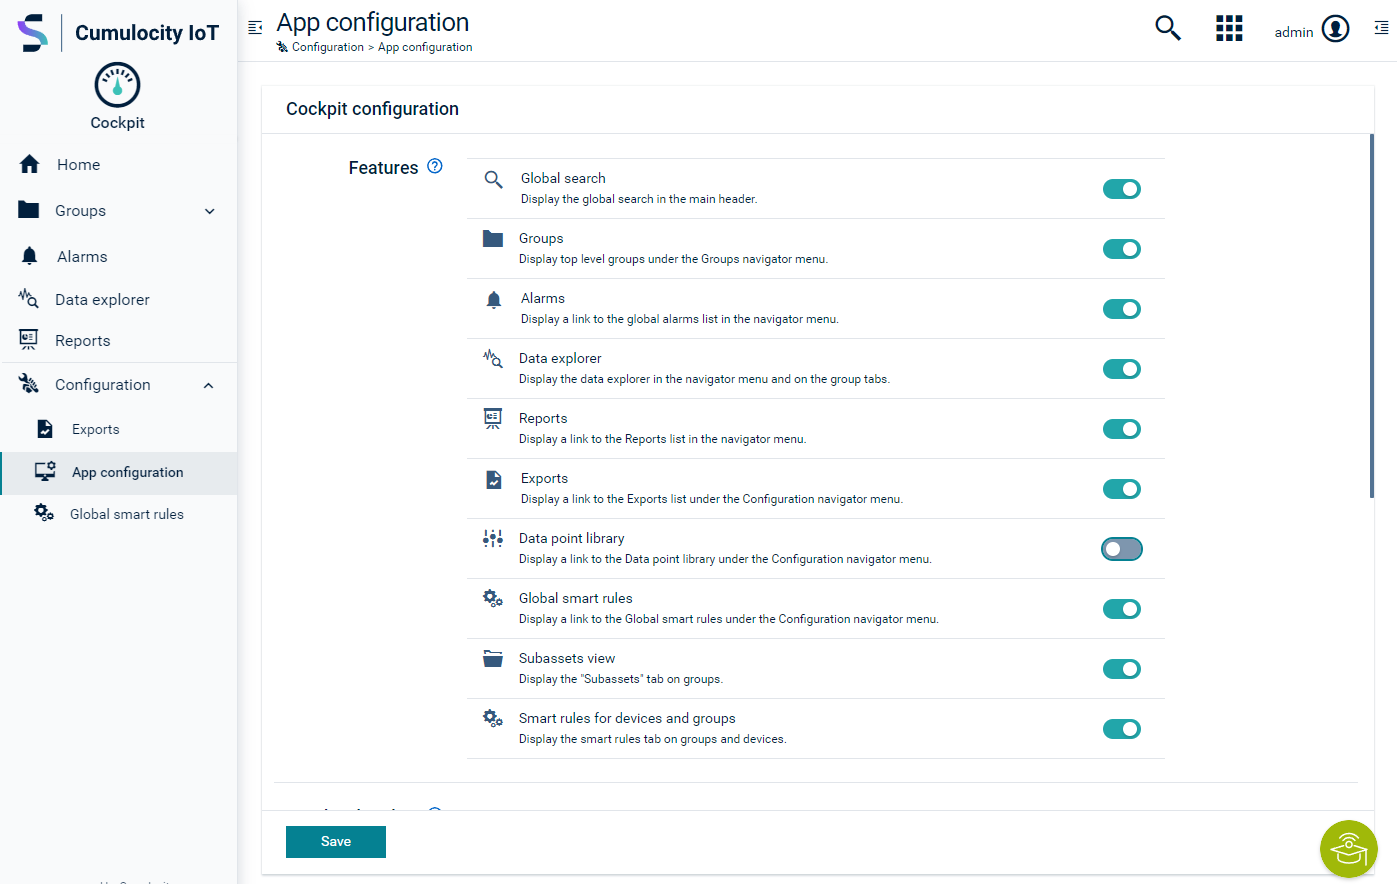
Task: Open the right drawer icon at top right
Action: tap(1381, 28)
